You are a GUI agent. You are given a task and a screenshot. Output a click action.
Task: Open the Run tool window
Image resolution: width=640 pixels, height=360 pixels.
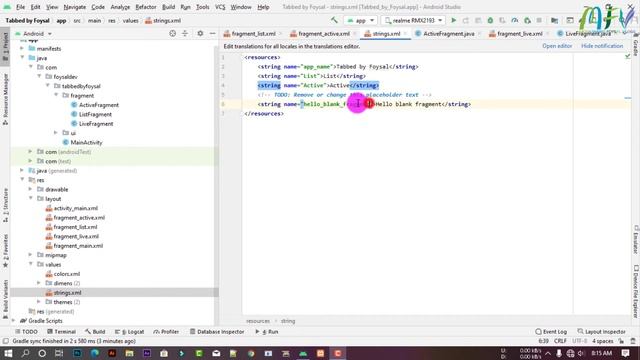267,332
